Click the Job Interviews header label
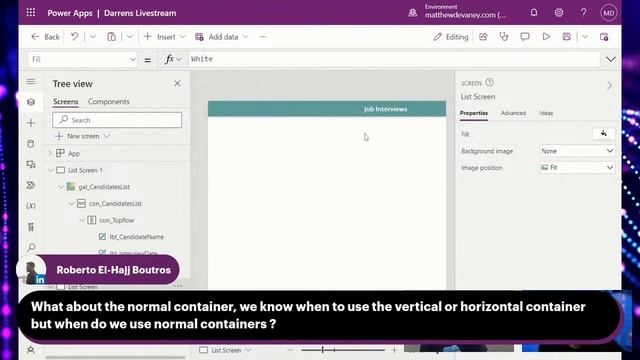The width and height of the screenshot is (640, 360). point(385,109)
